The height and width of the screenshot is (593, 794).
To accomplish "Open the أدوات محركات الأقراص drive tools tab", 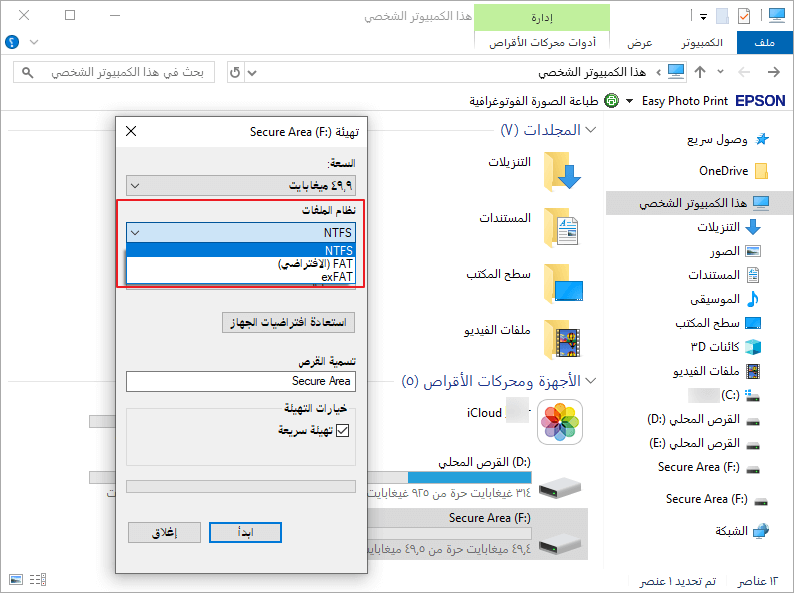I will click(542, 43).
